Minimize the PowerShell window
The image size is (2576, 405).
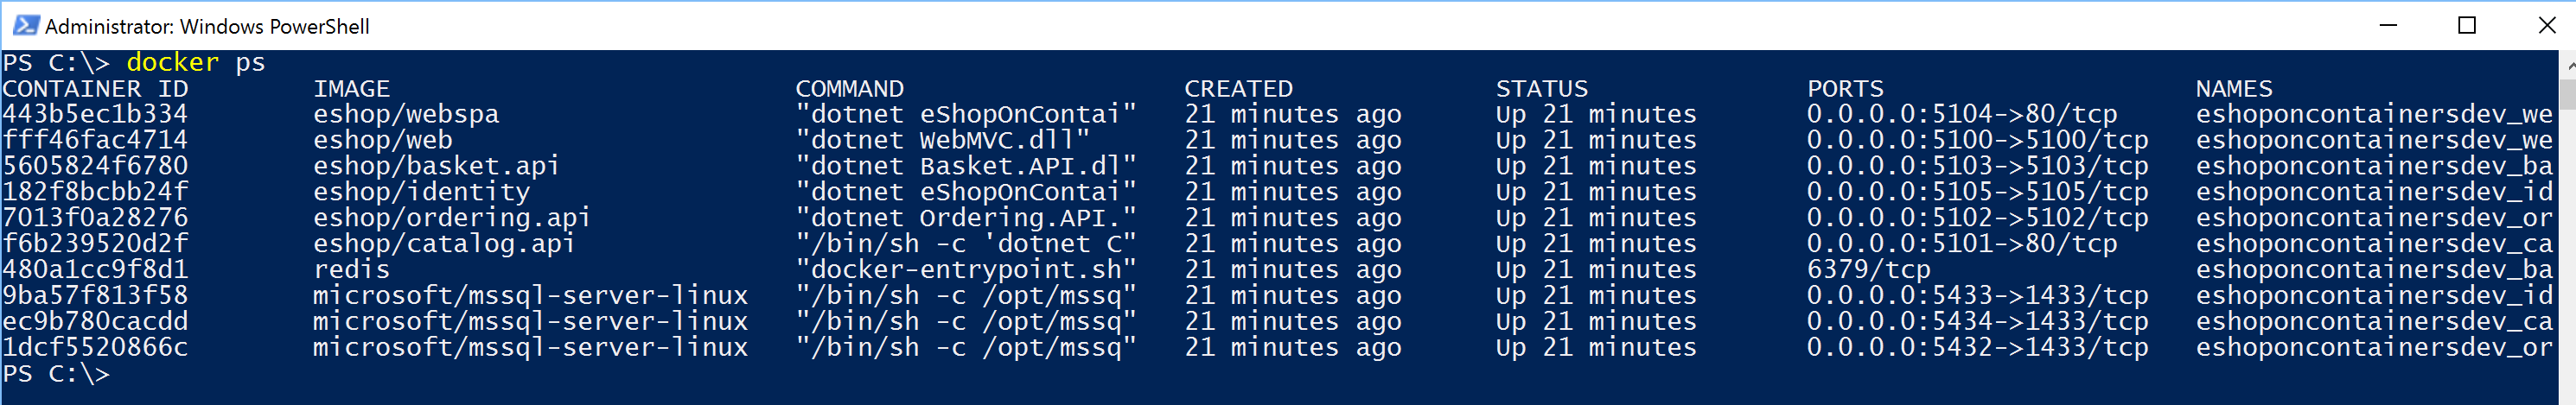tap(2388, 26)
